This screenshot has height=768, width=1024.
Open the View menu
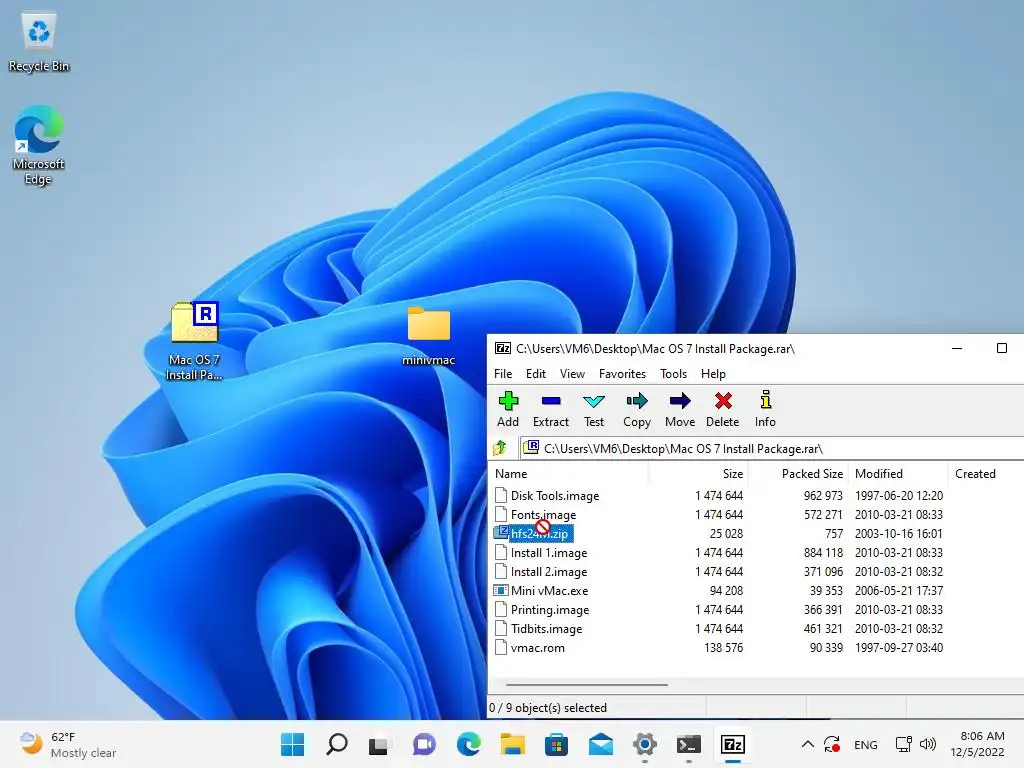572,374
